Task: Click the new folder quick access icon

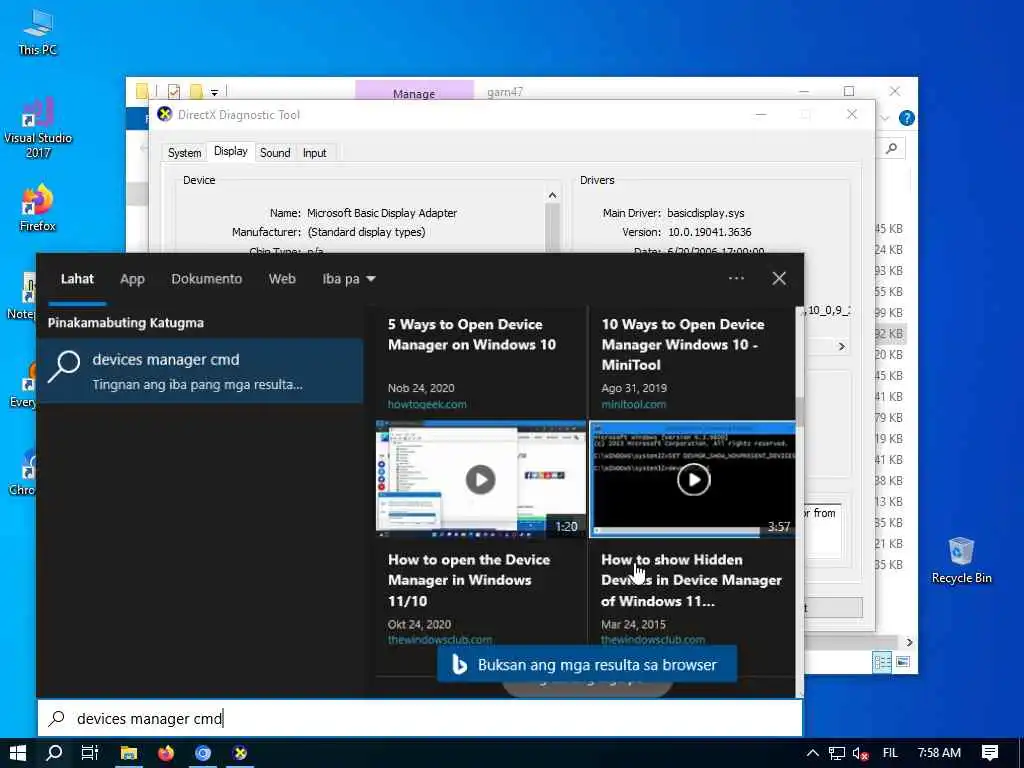Action: pyautogui.click(x=196, y=91)
